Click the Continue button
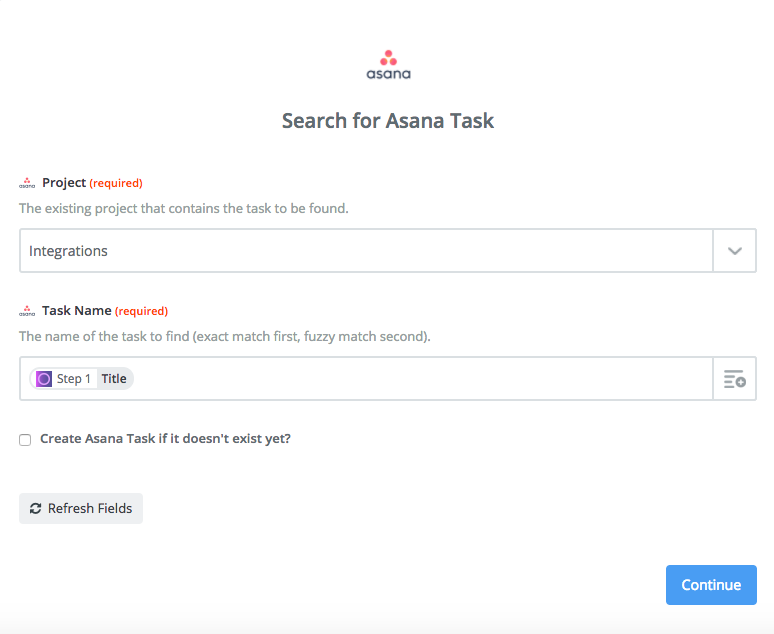This screenshot has width=774, height=634. click(x=711, y=585)
